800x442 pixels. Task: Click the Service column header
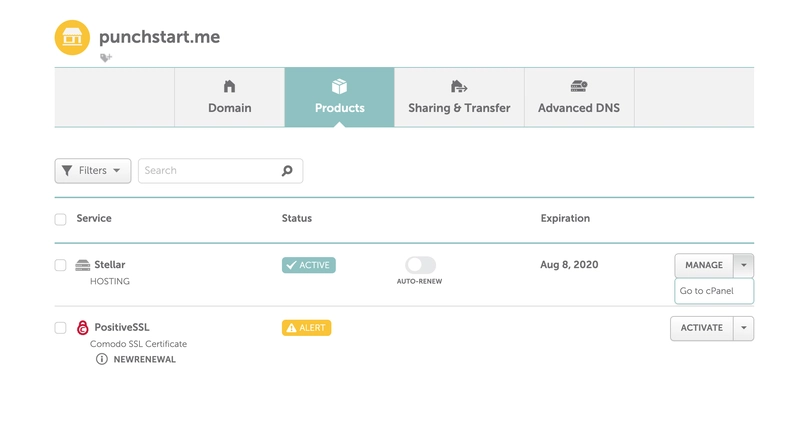pyautogui.click(x=94, y=218)
